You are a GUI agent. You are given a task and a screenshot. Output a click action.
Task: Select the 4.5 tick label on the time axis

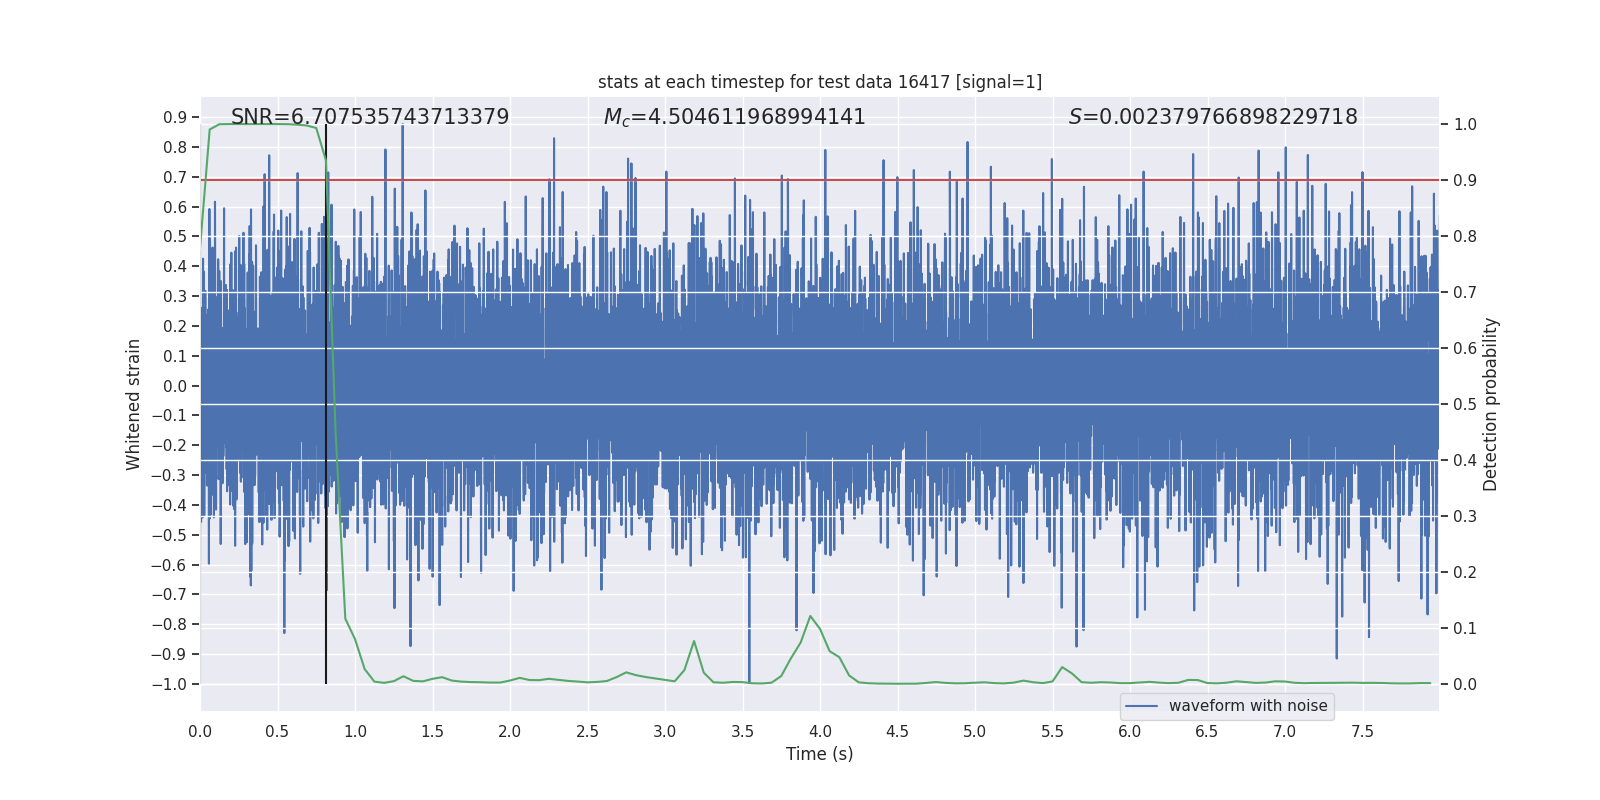(x=897, y=731)
